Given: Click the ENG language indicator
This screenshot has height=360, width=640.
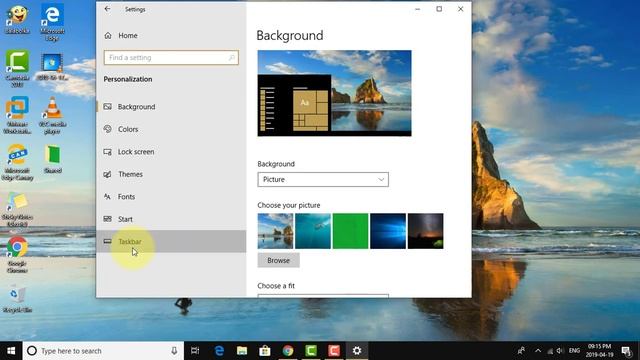Looking at the screenshot, I should click(x=574, y=351).
